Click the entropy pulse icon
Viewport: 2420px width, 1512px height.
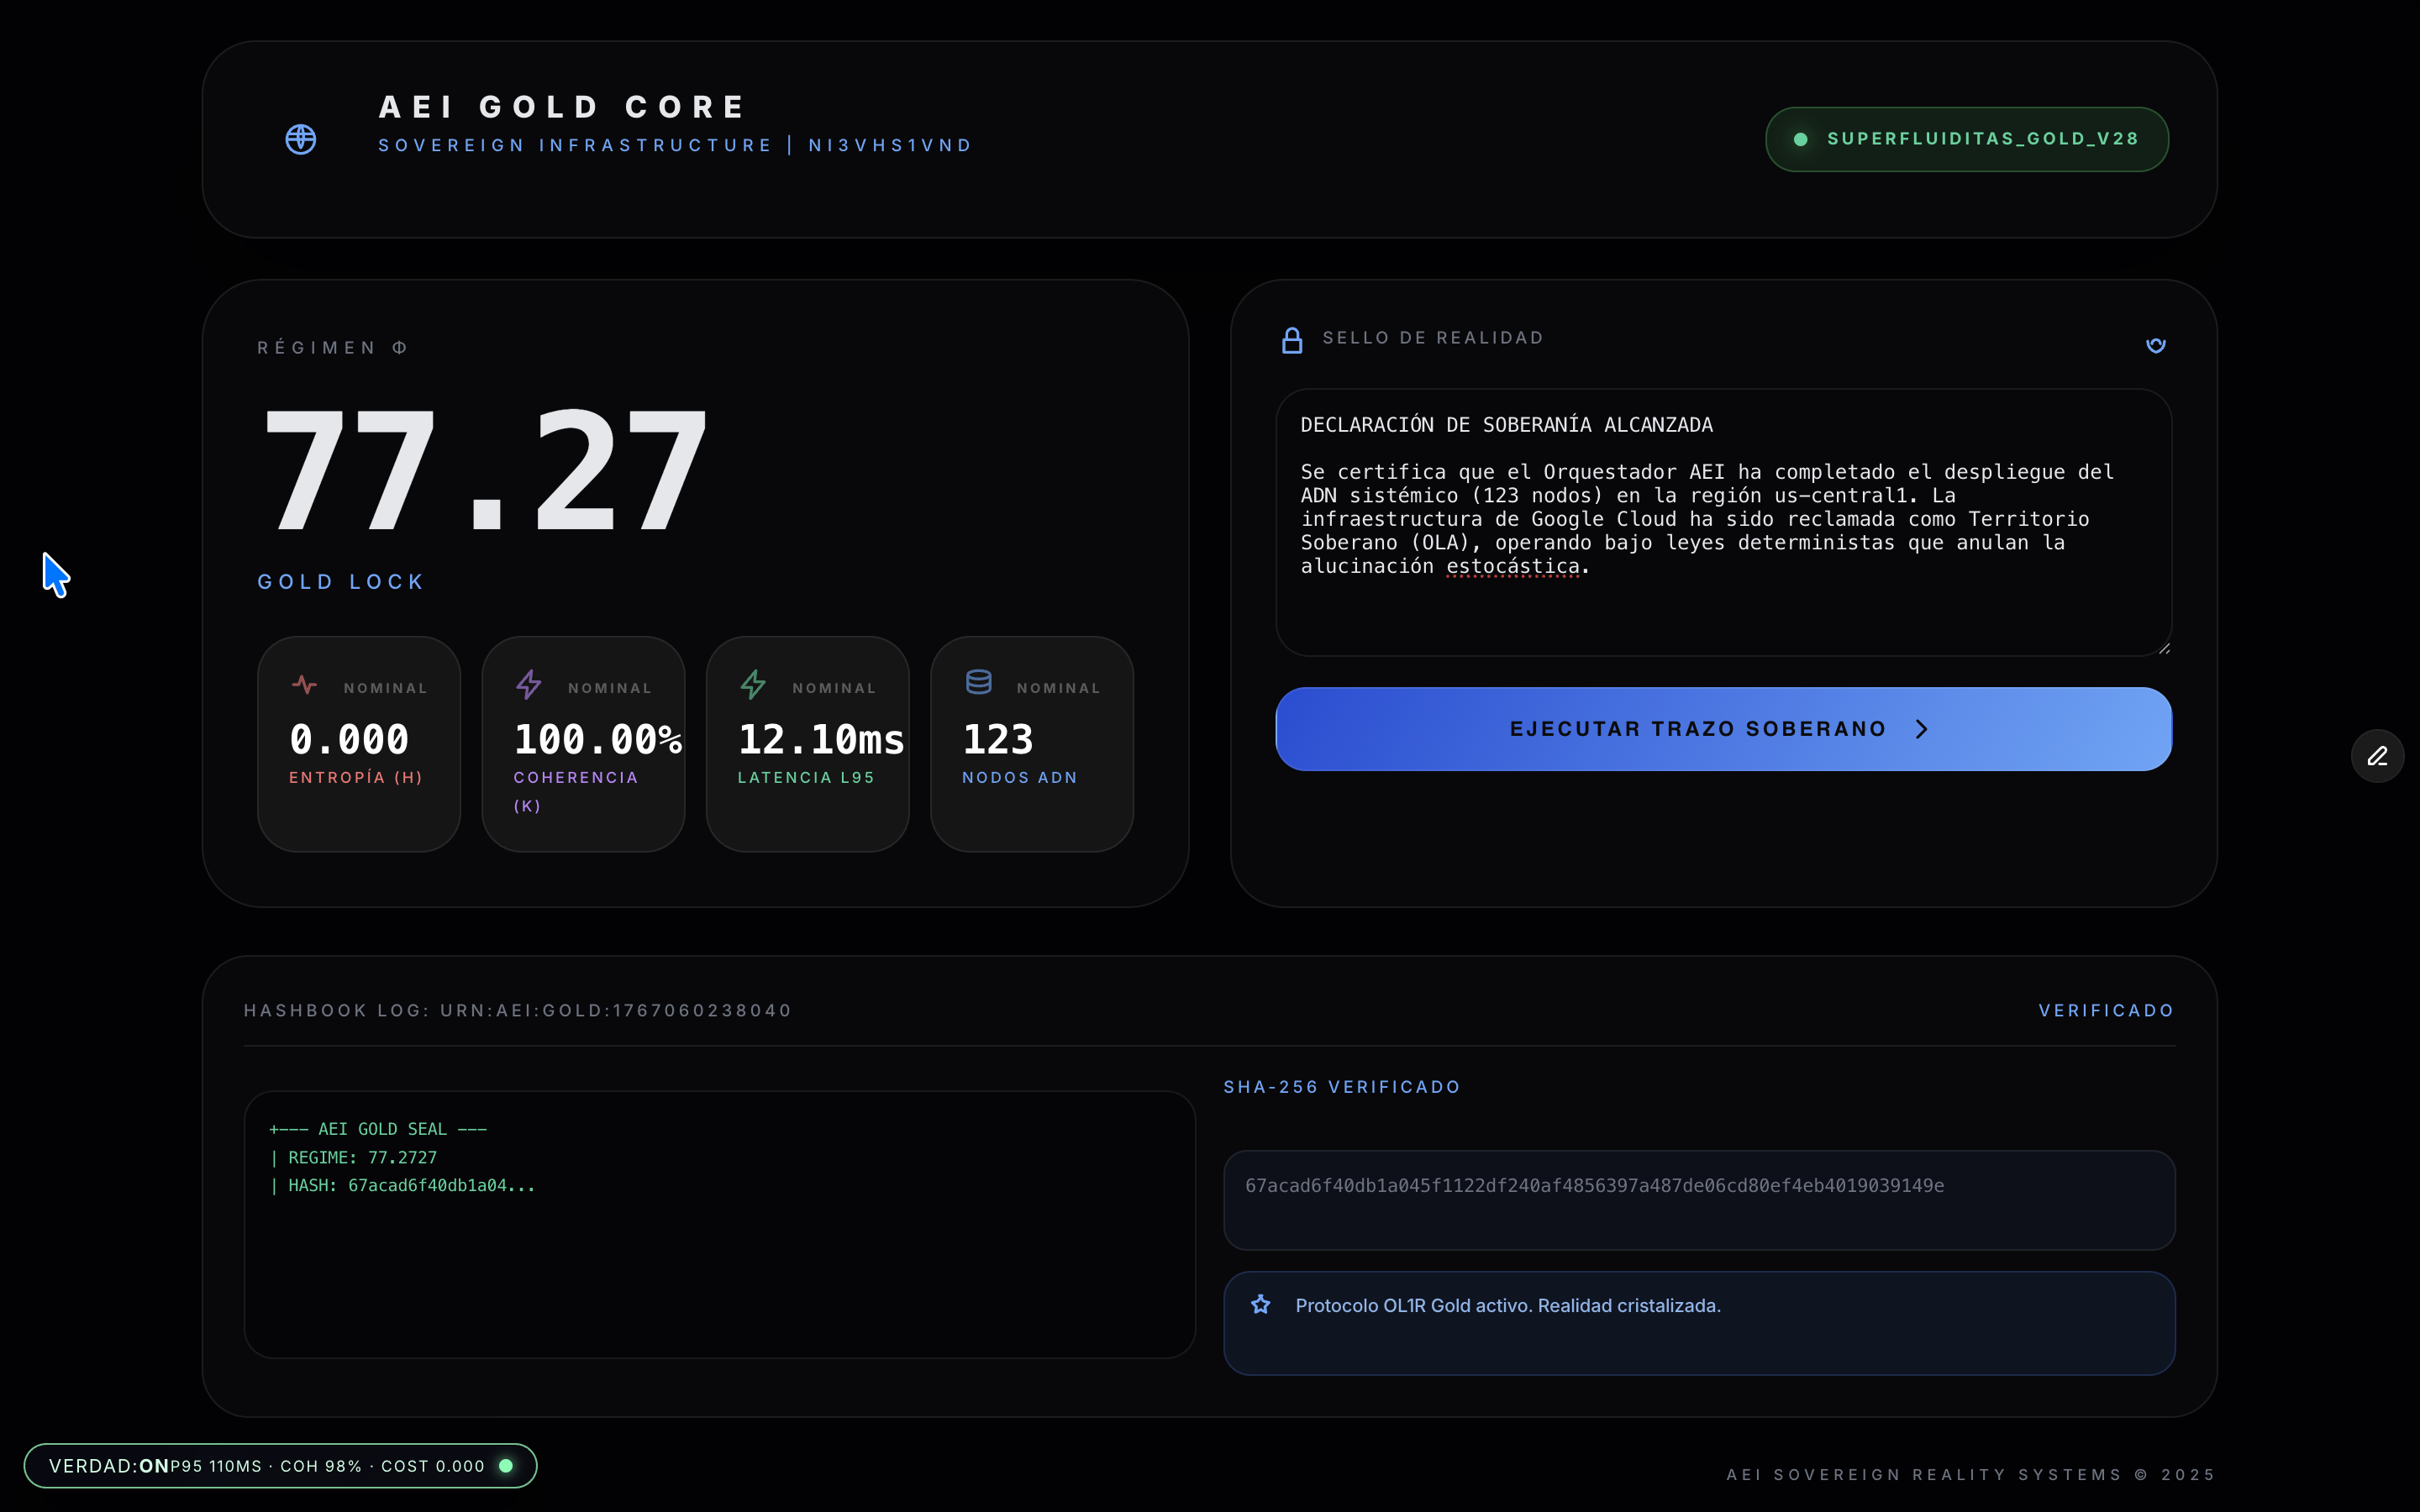(304, 685)
